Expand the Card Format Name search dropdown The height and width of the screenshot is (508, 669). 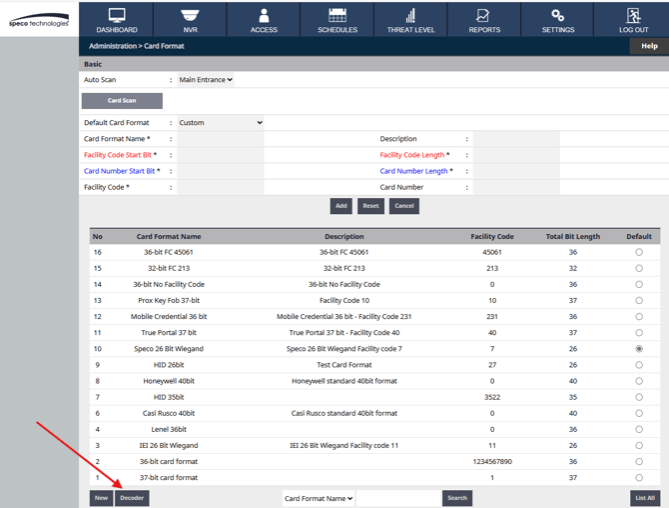318,498
